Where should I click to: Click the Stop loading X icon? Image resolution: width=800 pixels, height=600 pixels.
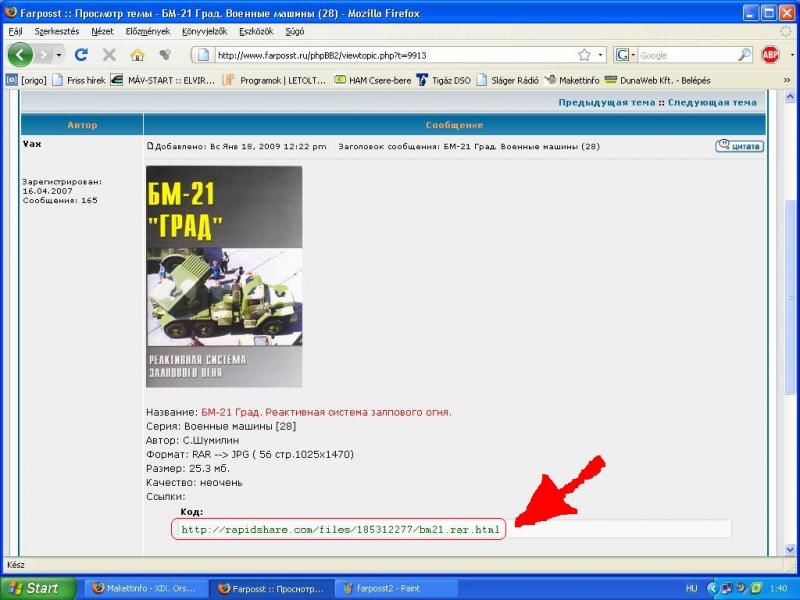click(x=109, y=55)
